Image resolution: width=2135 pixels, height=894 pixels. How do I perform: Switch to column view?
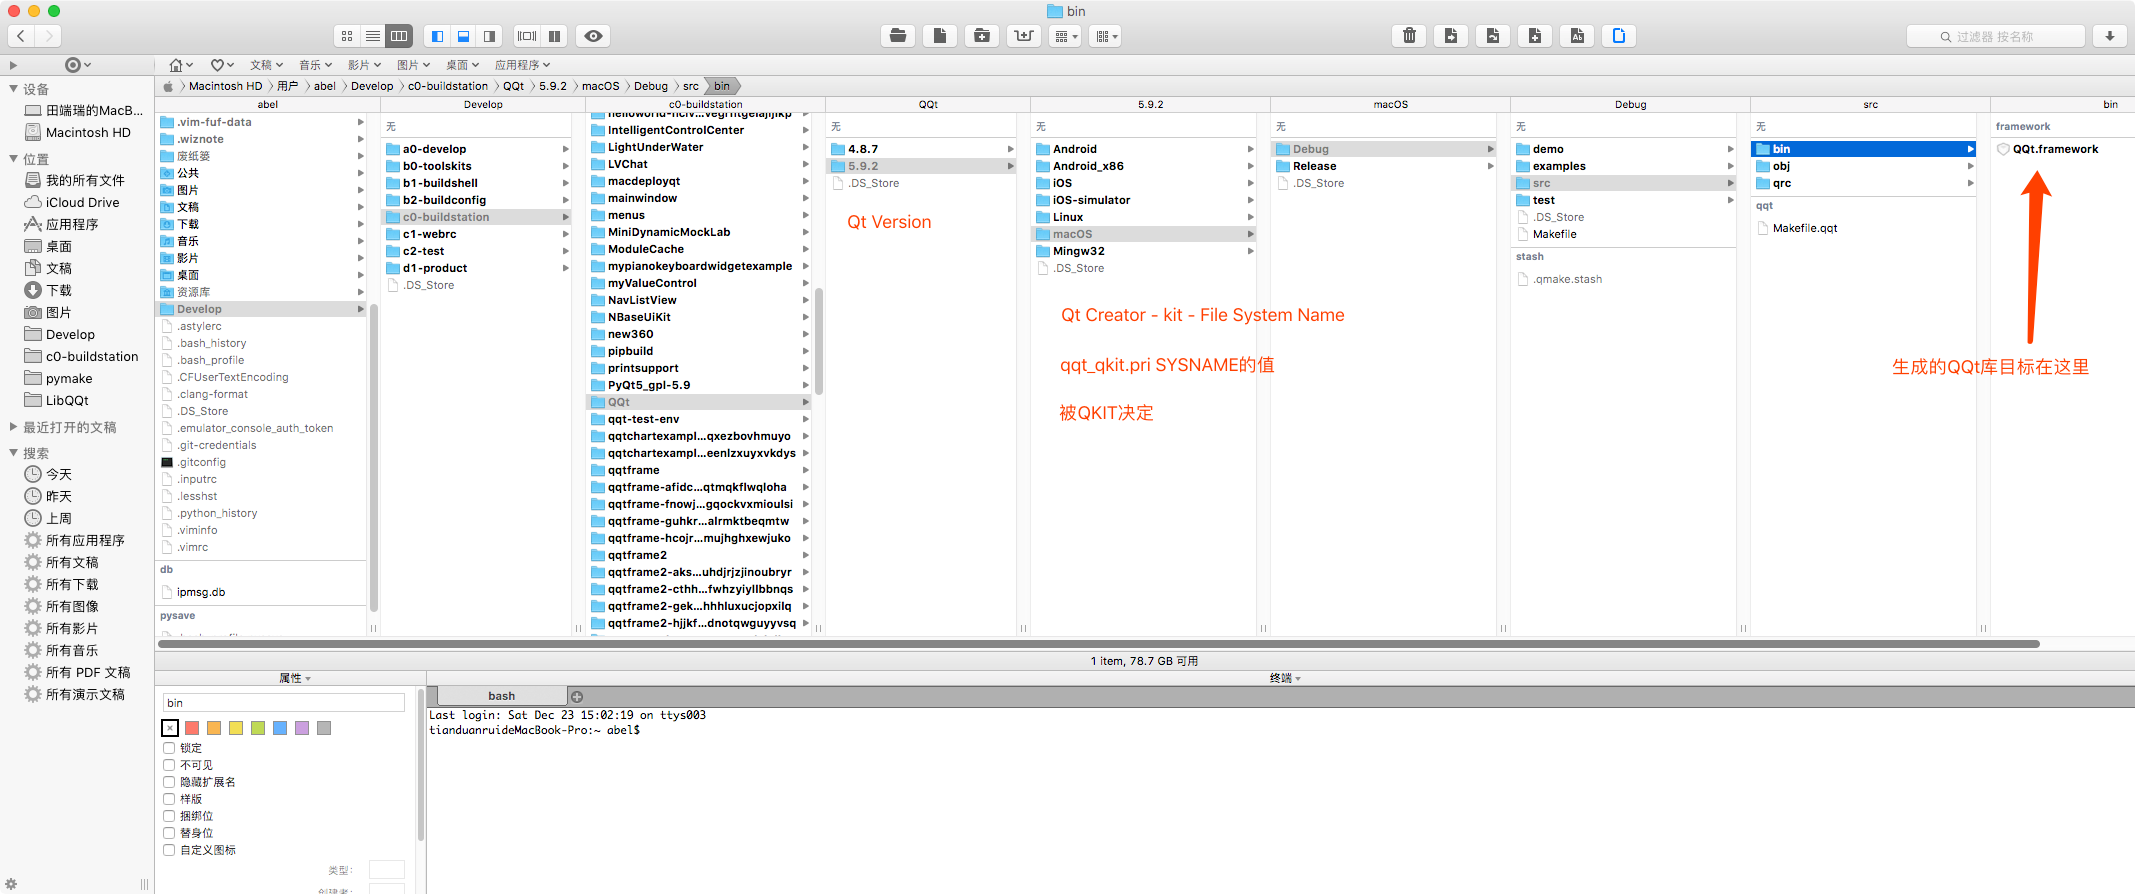click(x=399, y=36)
